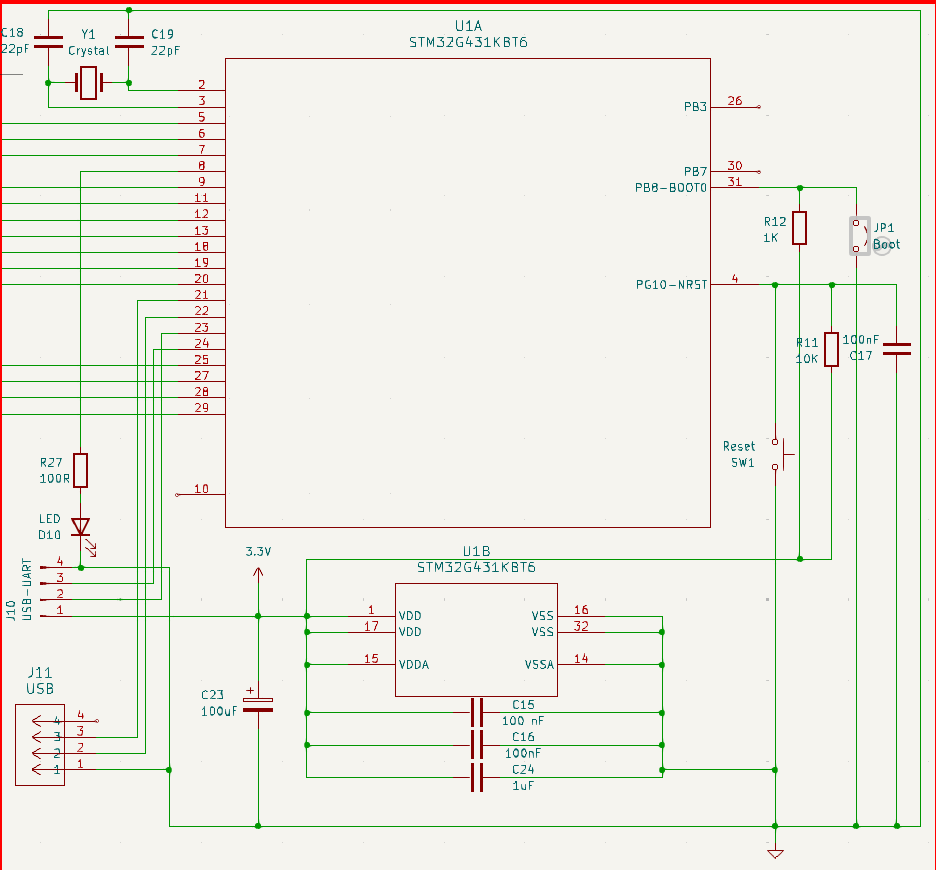The width and height of the screenshot is (944, 870).
Task: Select resistor R11 10K symbol
Action: click(x=831, y=349)
